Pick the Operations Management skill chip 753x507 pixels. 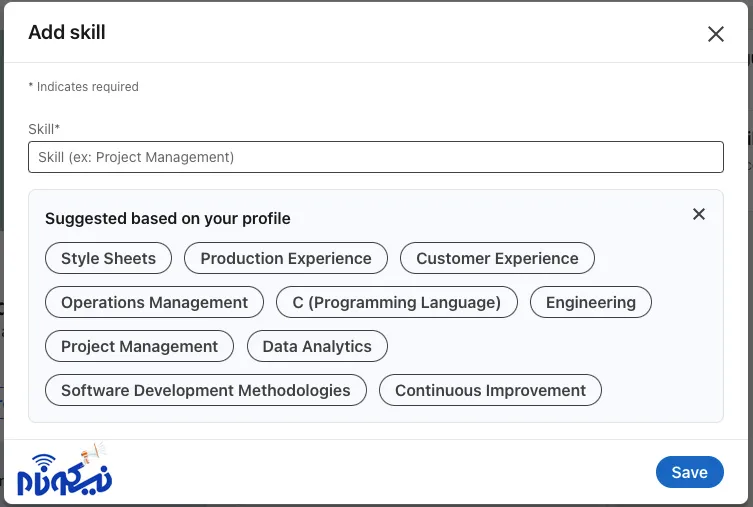[x=154, y=302]
